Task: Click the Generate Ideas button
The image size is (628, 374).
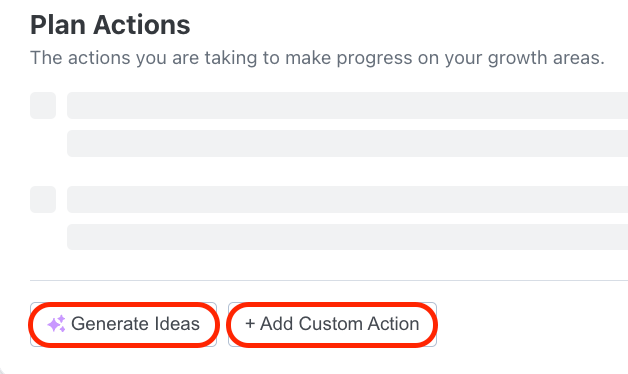Action: tap(123, 324)
